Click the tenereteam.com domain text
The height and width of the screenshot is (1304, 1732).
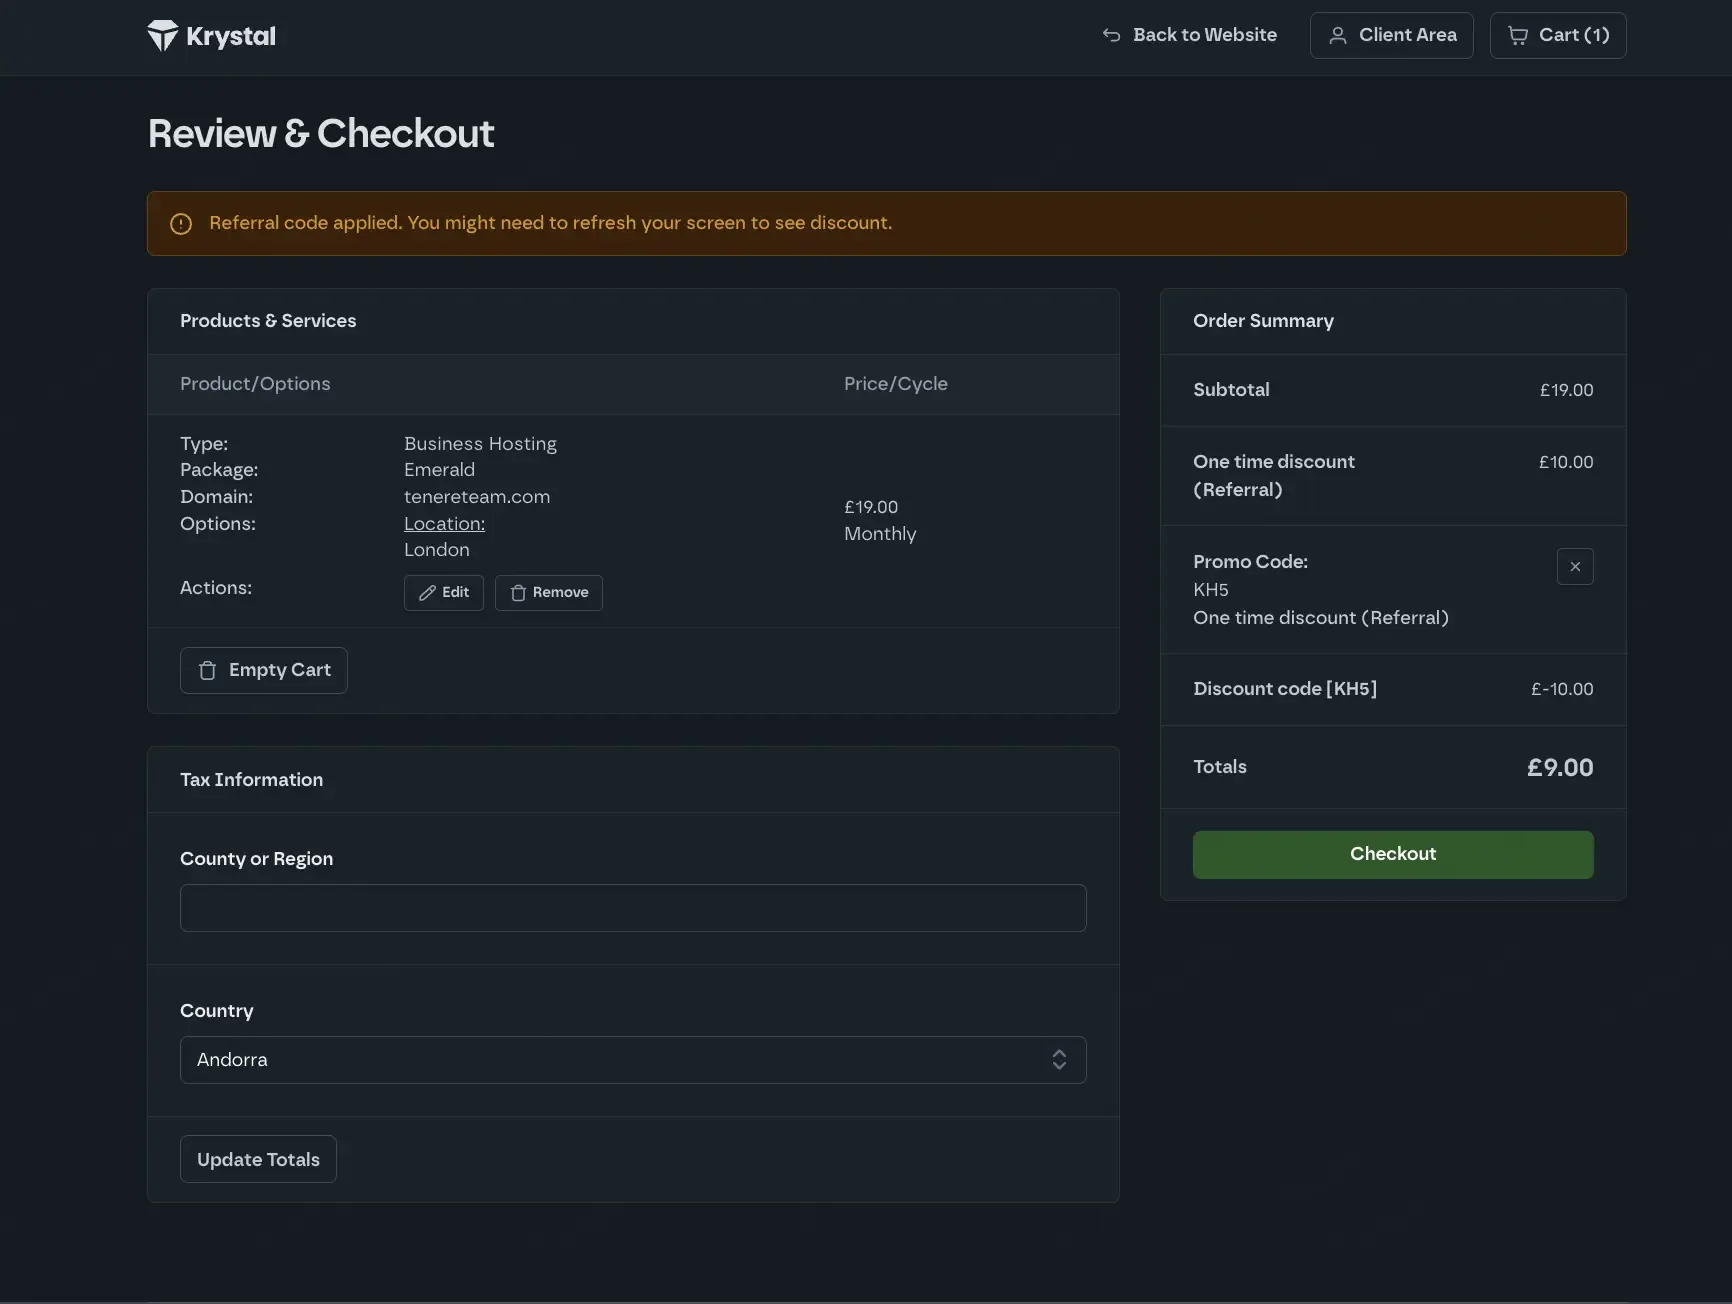point(477,497)
